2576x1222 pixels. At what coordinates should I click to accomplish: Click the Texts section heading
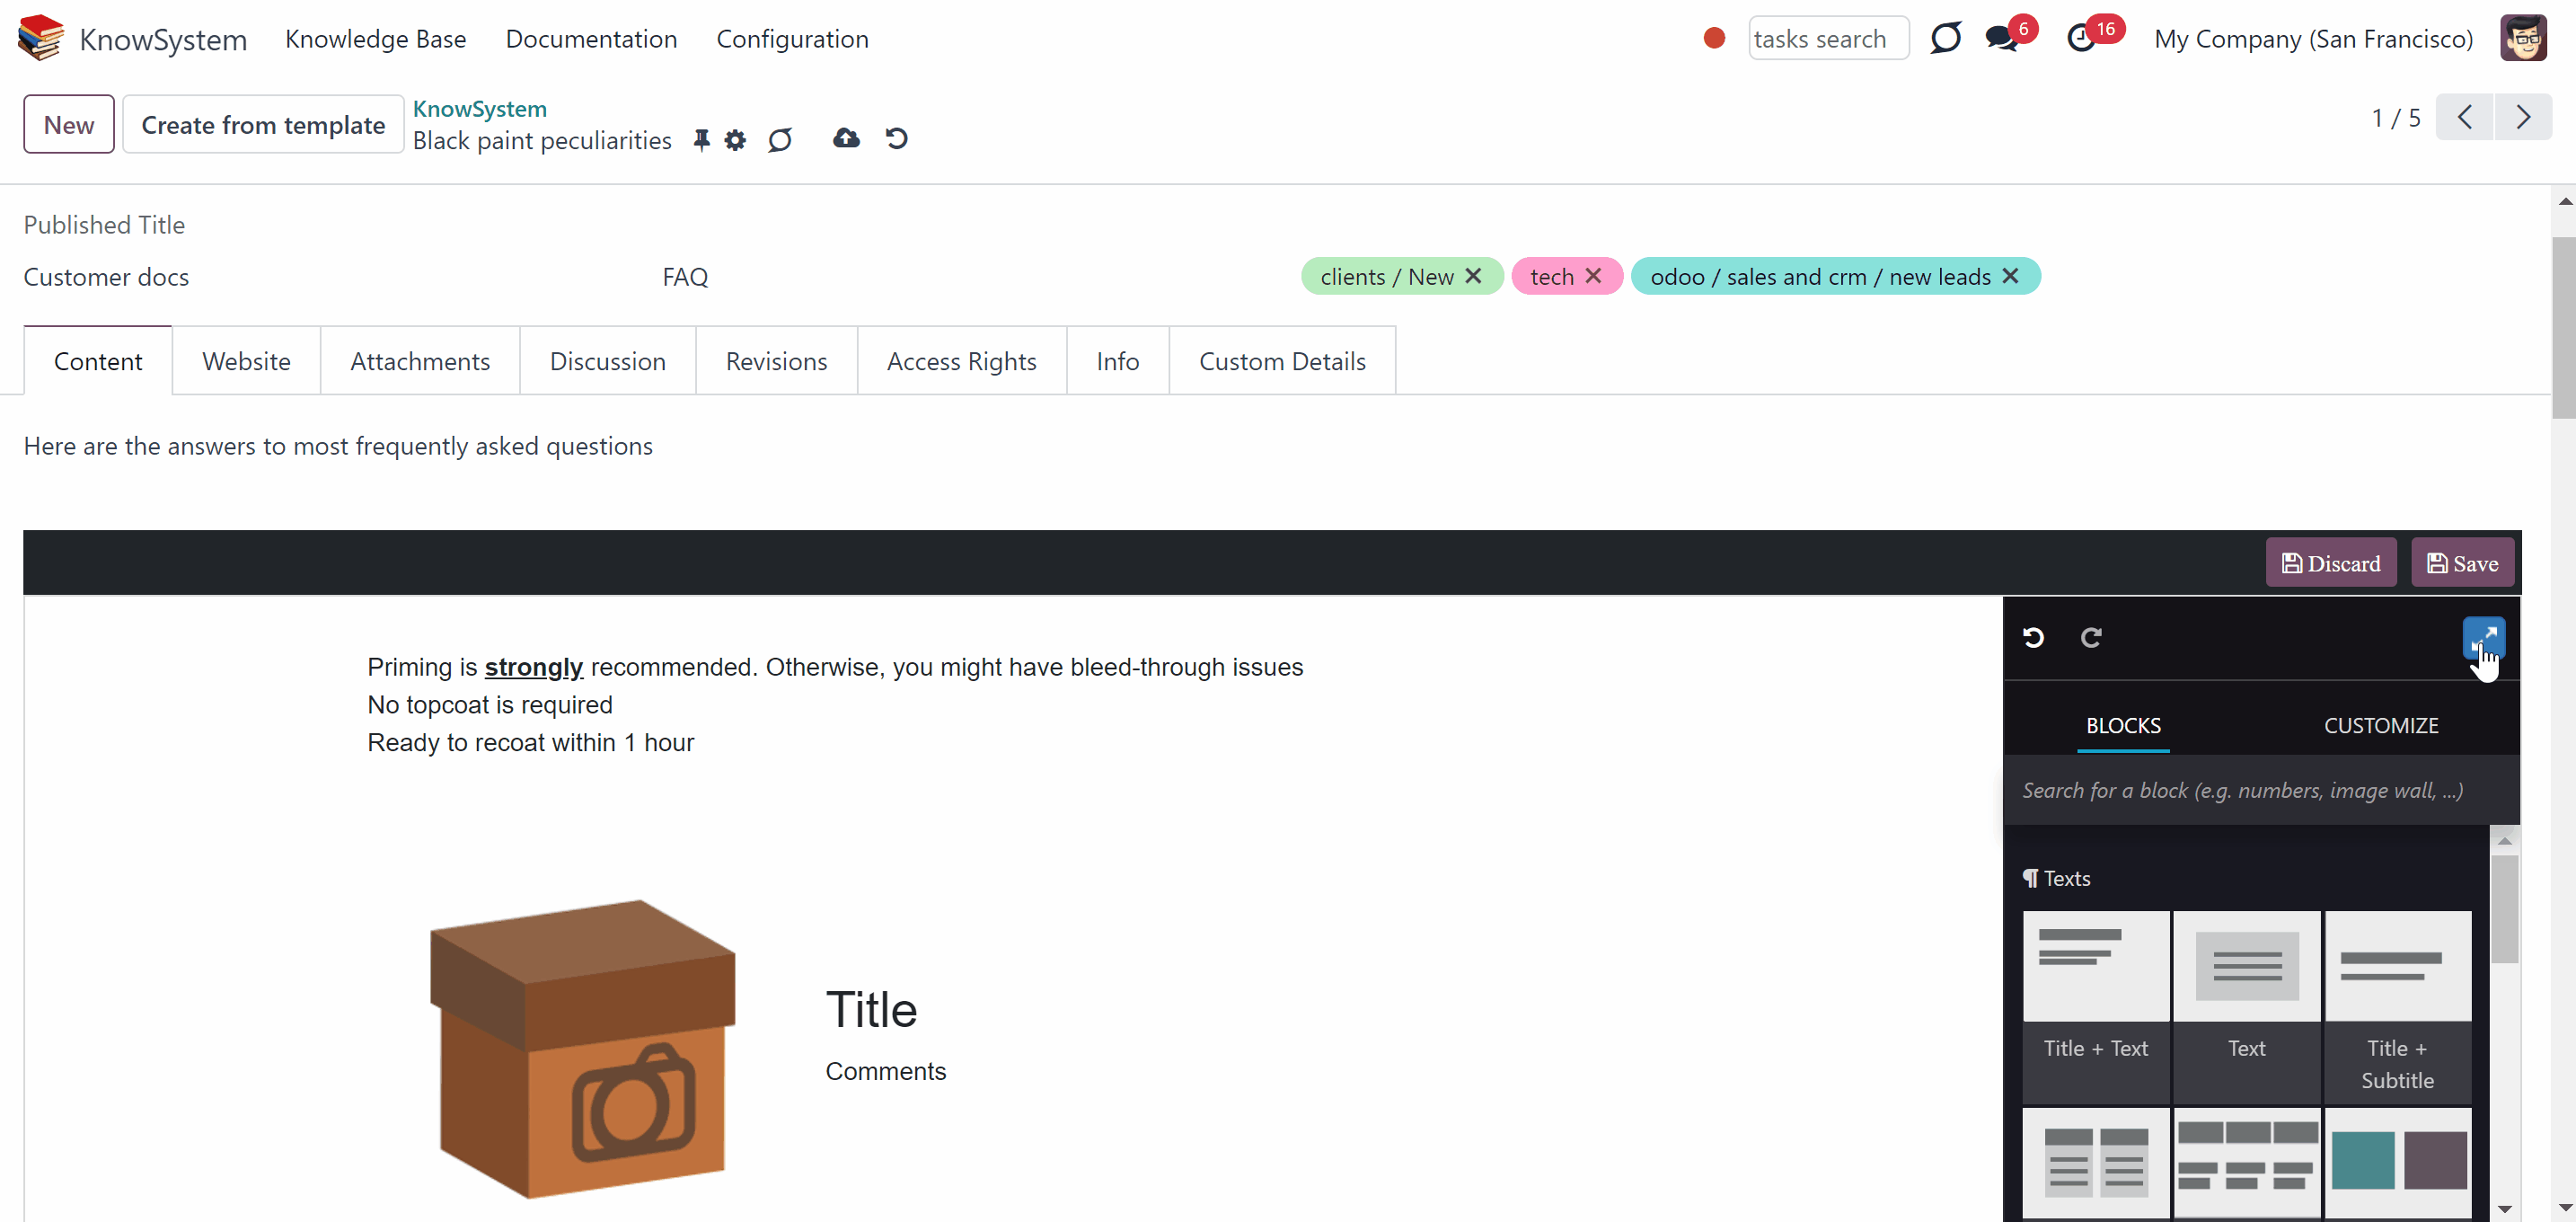coord(2057,878)
